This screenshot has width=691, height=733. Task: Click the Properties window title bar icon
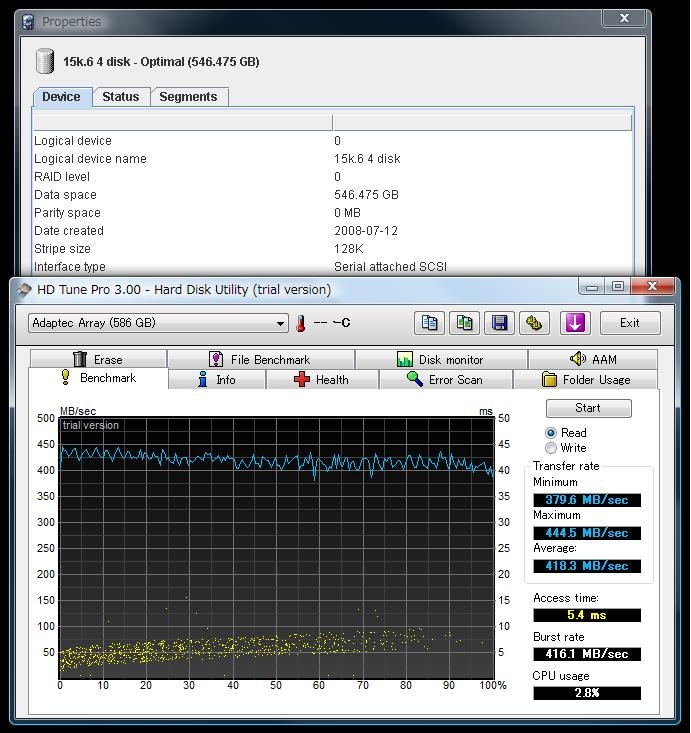[29, 22]
